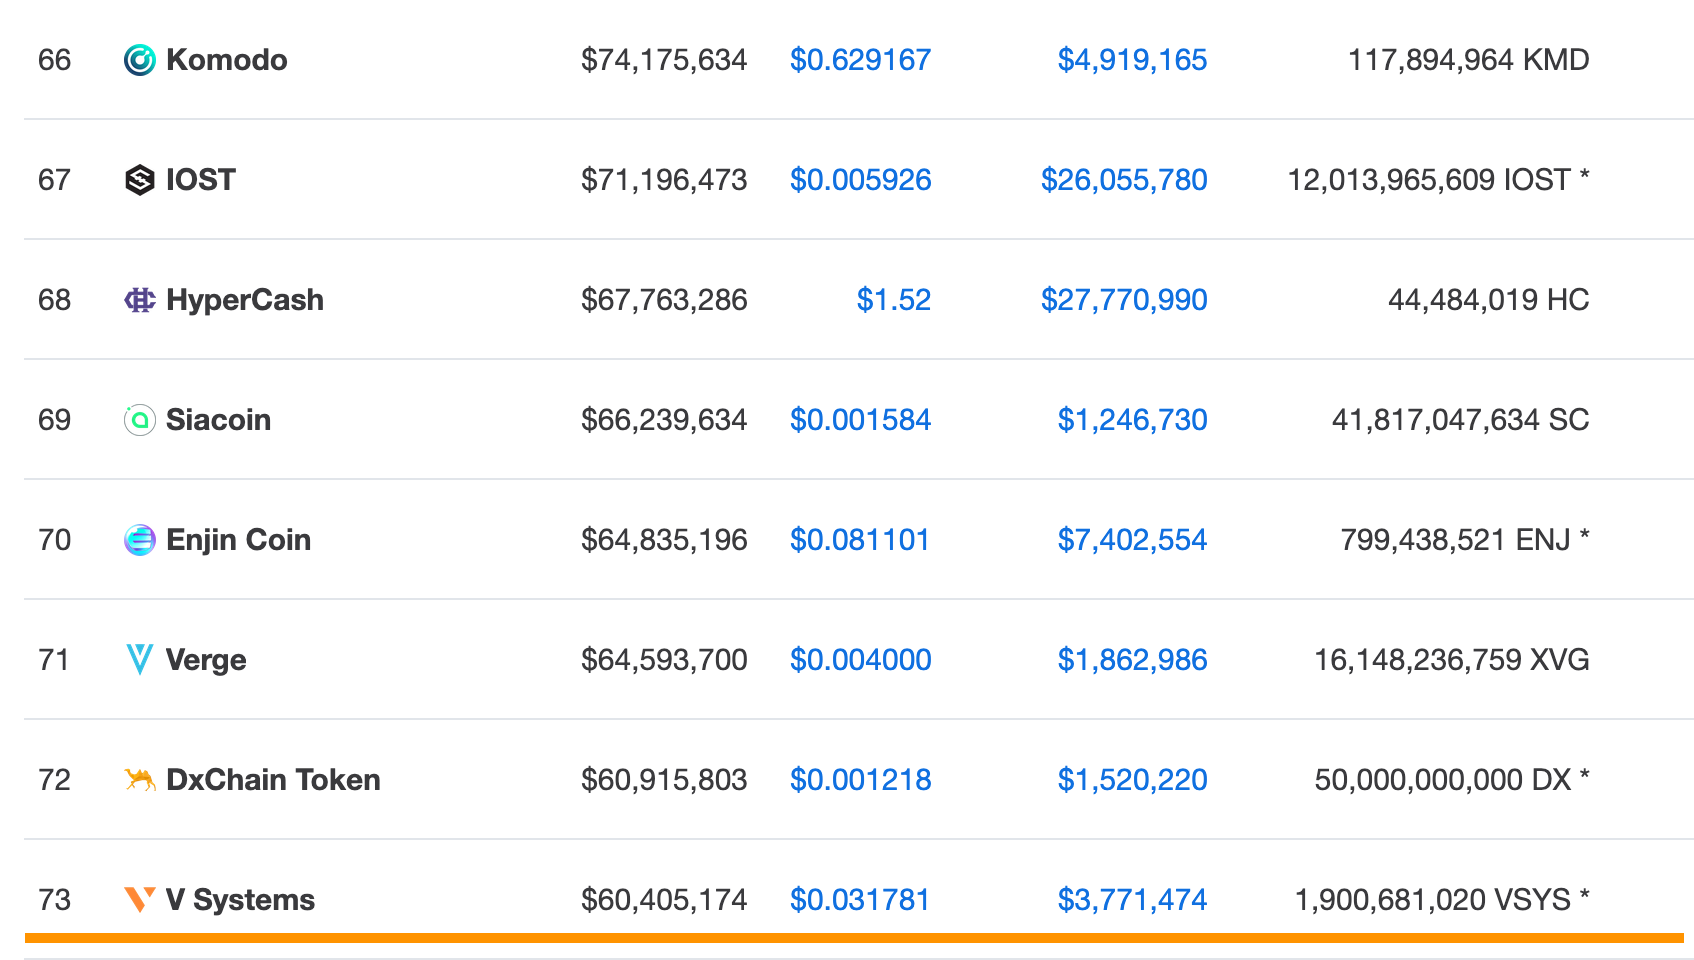Click HyperCash price $1.52
The image size is (1694, 960).
tap(894, 300)
